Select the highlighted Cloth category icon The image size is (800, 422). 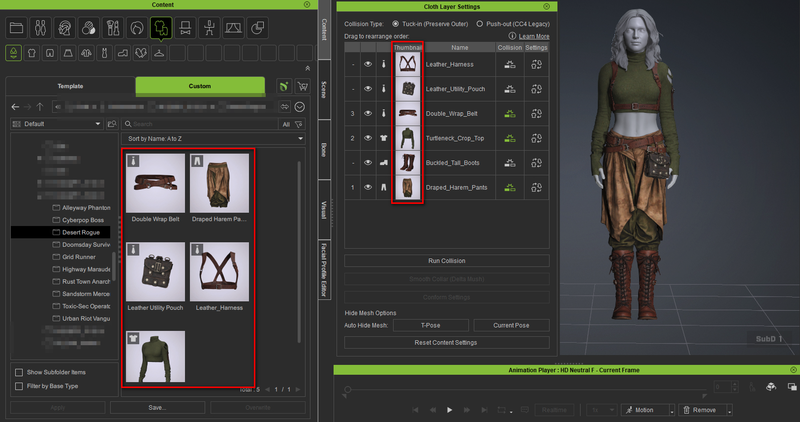click(161, 28)
